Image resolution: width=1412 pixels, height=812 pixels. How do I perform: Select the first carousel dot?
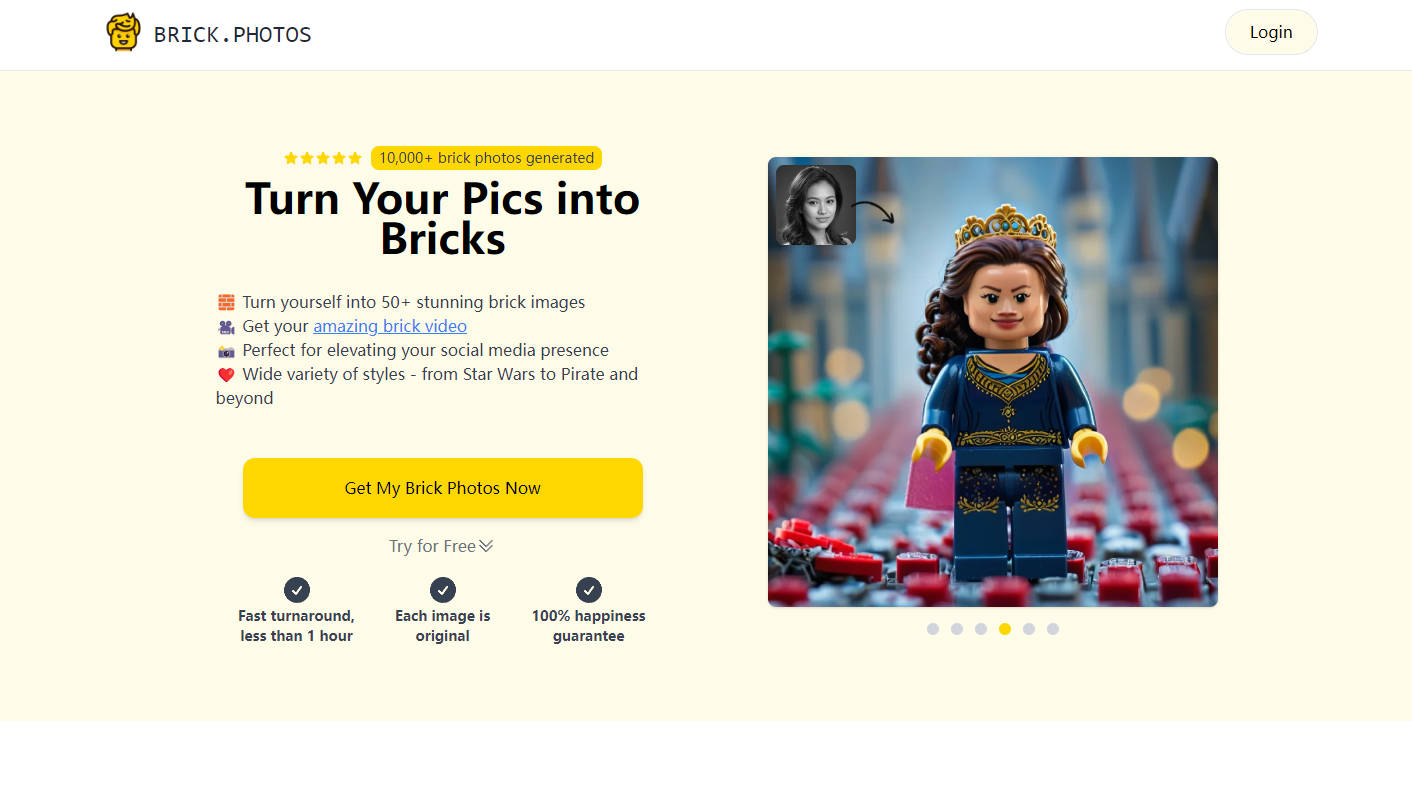(x=933, y=629)
